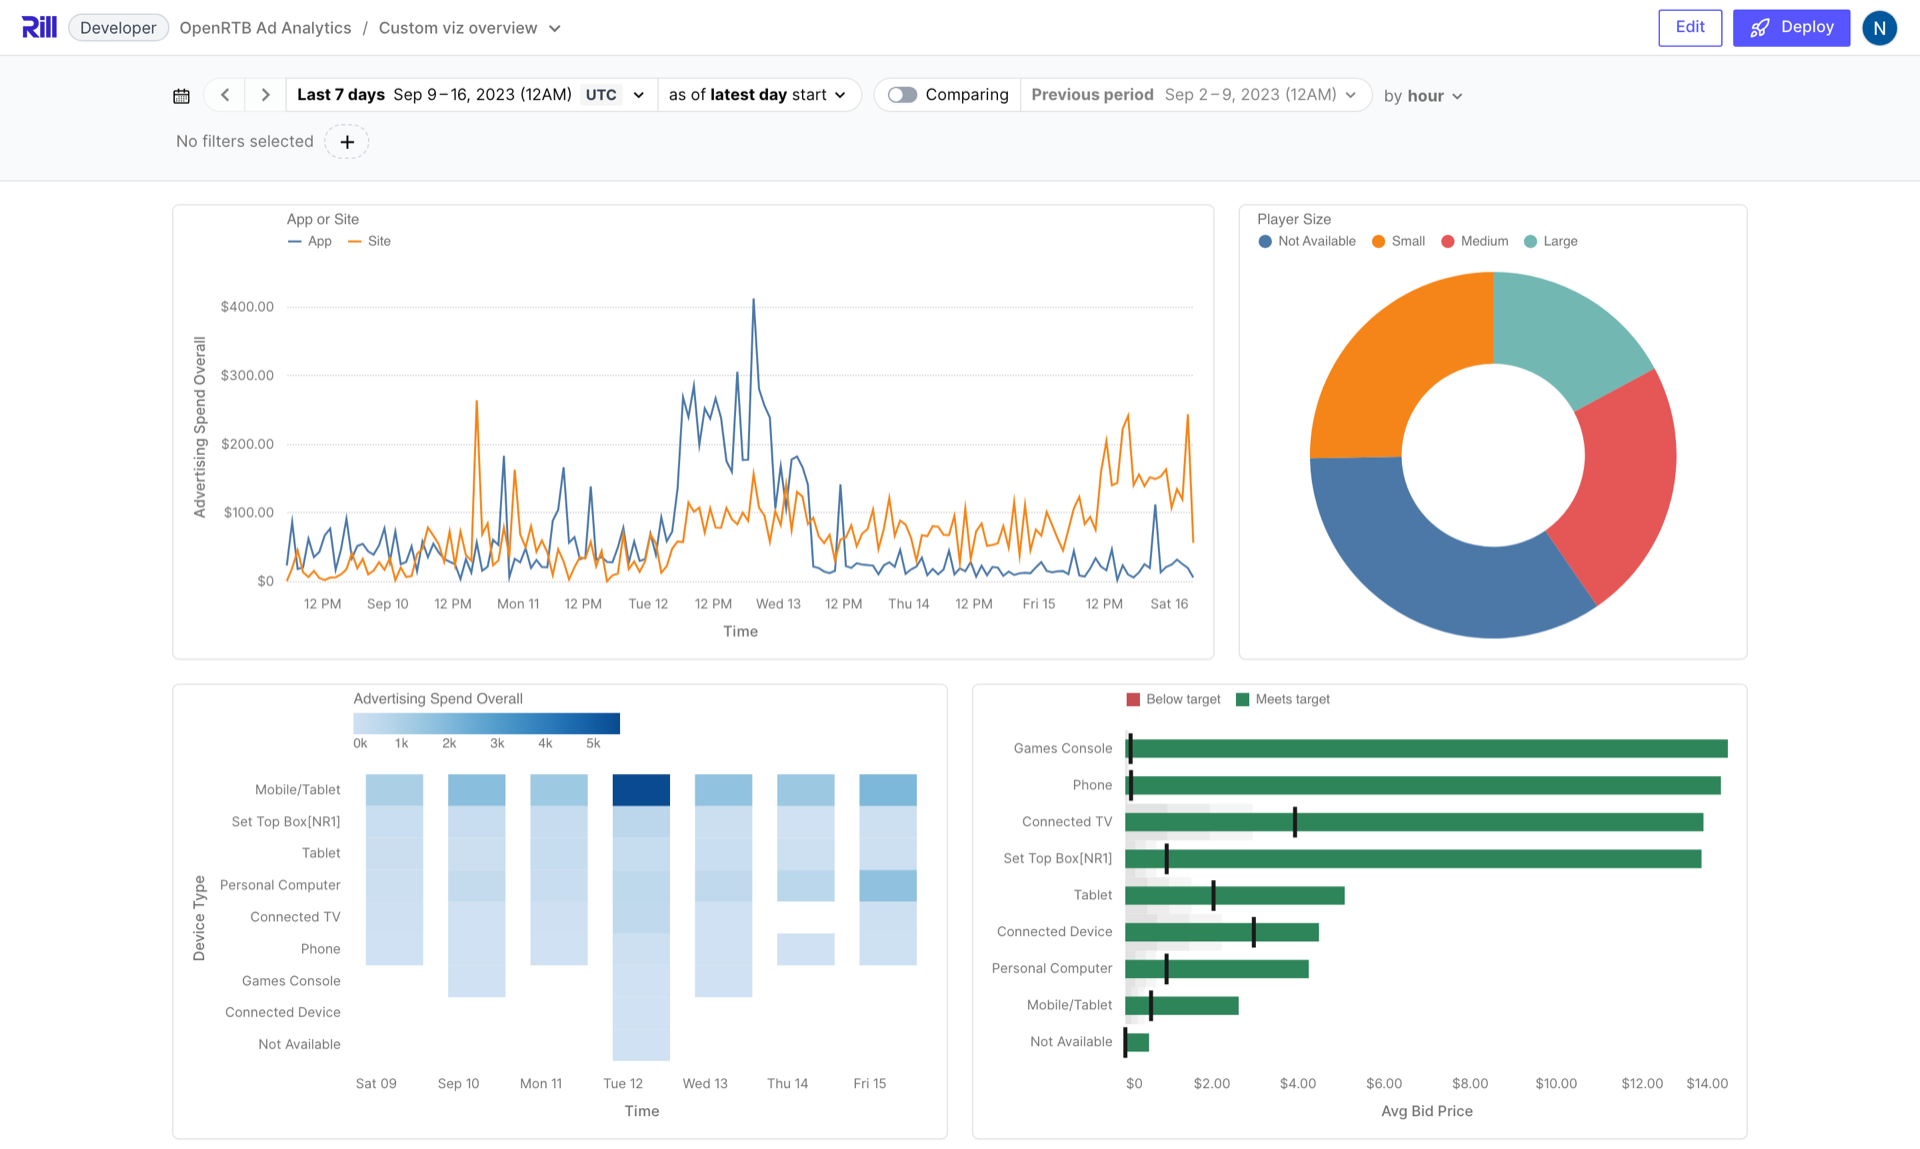1920x1149 pixels.
Task: Click 'Set Top Box[NR1]' bar chart label
Action: click(1057, 859)
